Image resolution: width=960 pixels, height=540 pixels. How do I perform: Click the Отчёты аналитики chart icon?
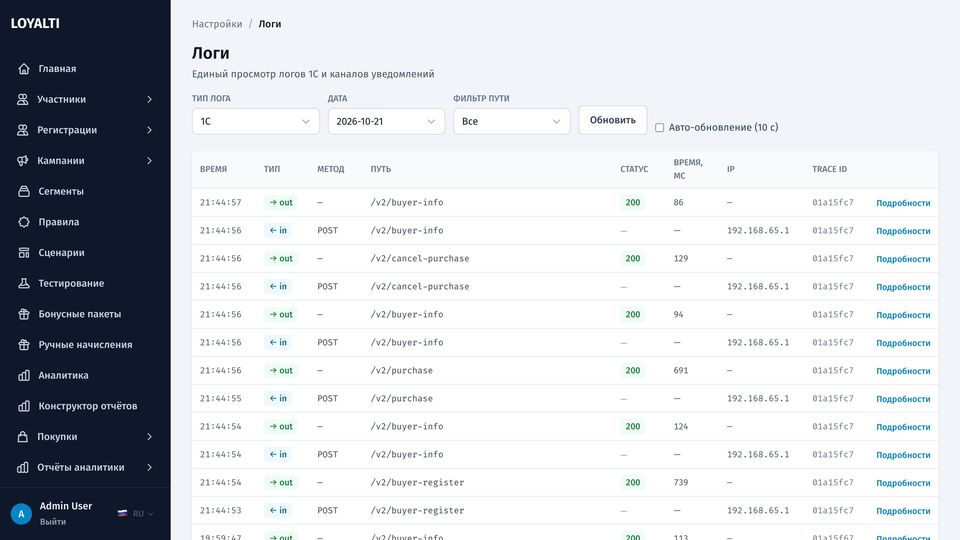click(23, 467)
